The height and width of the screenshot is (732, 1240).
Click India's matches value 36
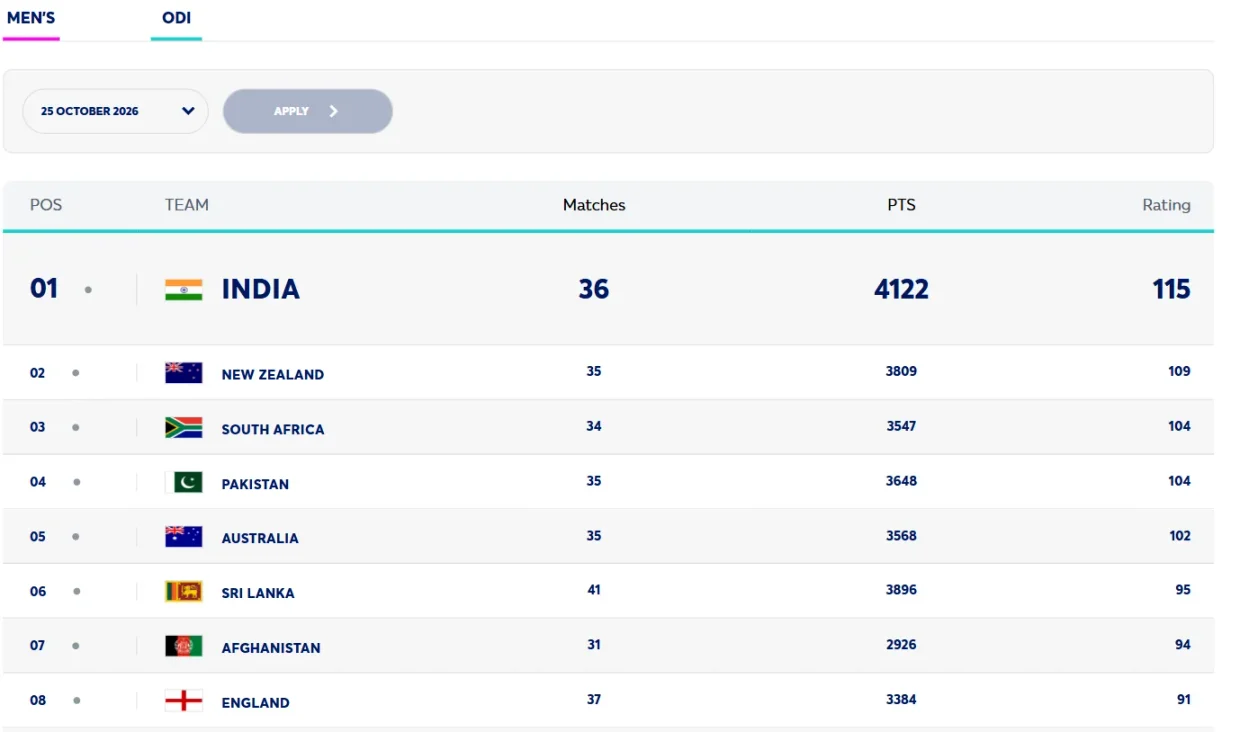click(594, 289)
